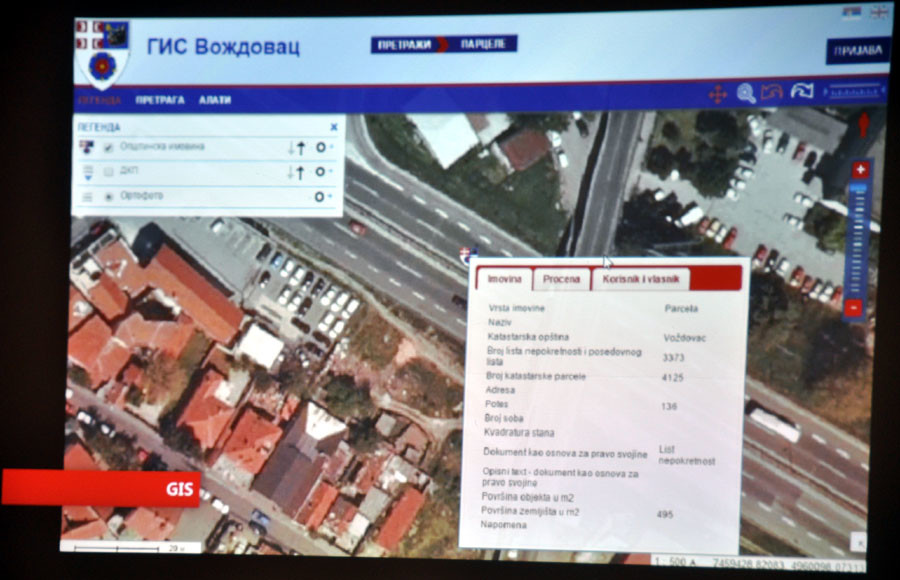Click the red north arrow icon
The width and height of the screenshot is (900, 580).
click(x=864, y=124)
